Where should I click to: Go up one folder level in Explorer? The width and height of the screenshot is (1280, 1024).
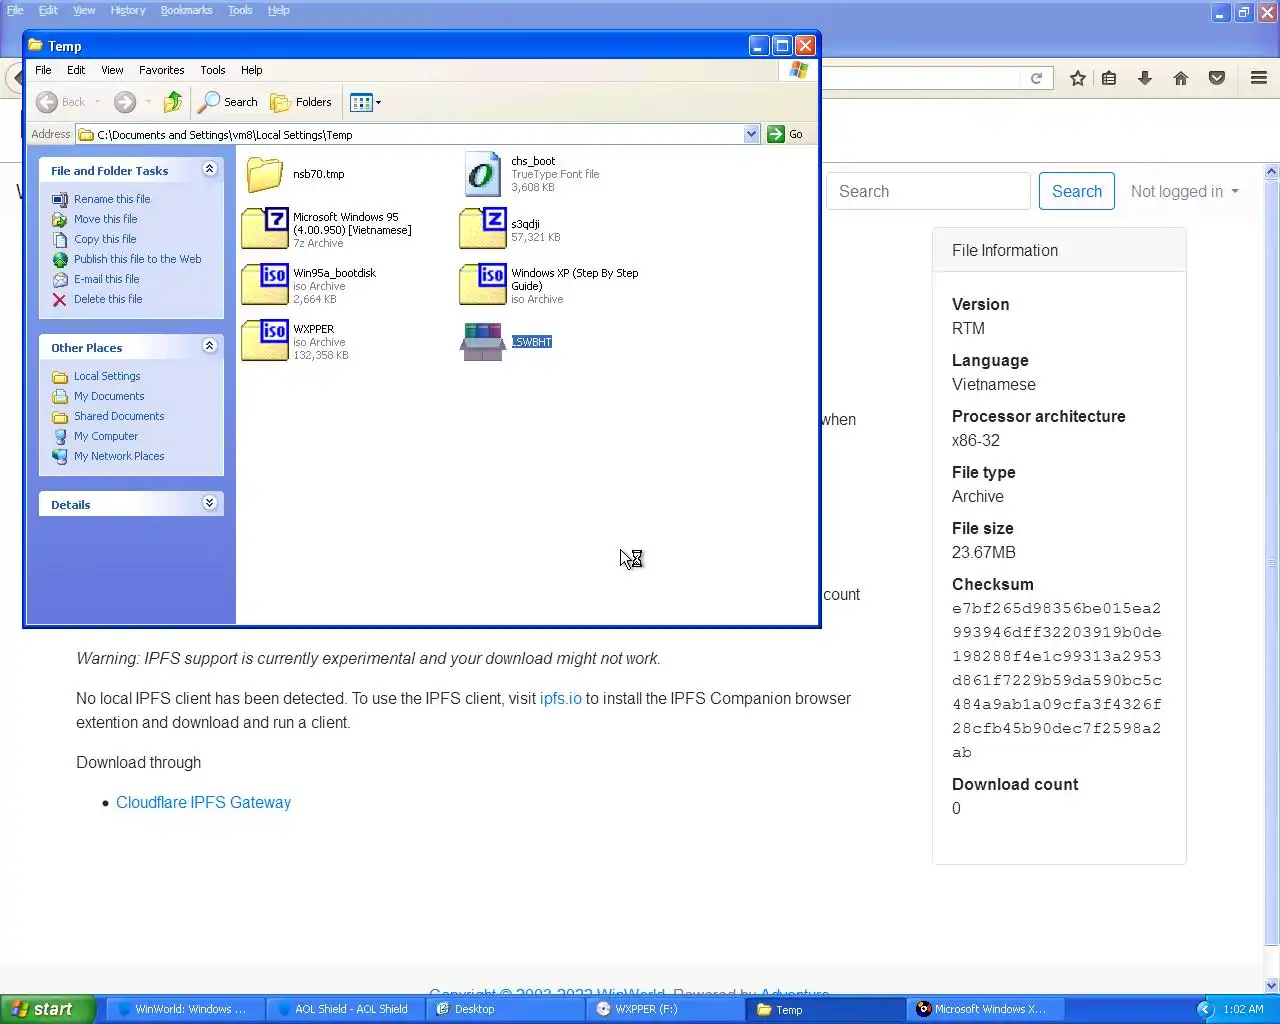(x=173, y=102)
